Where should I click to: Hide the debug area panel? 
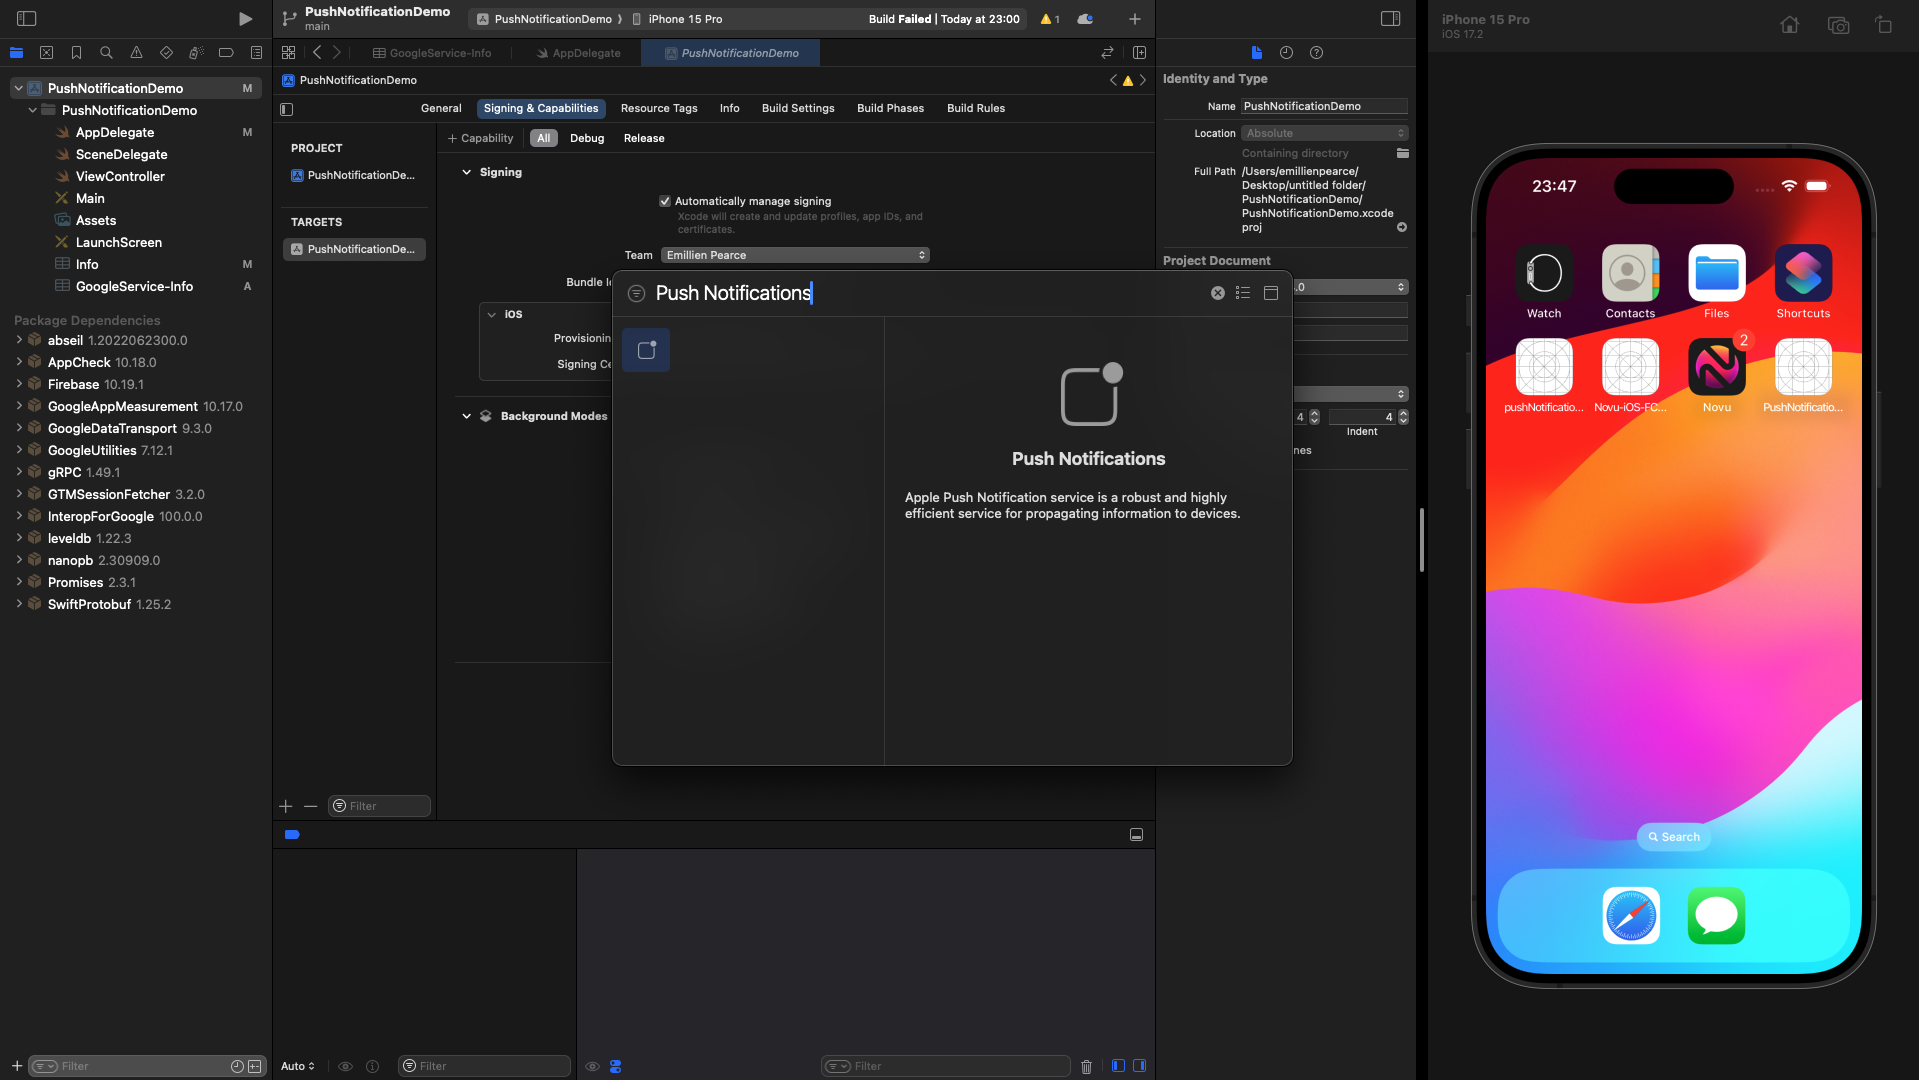tap(1136, 835)
